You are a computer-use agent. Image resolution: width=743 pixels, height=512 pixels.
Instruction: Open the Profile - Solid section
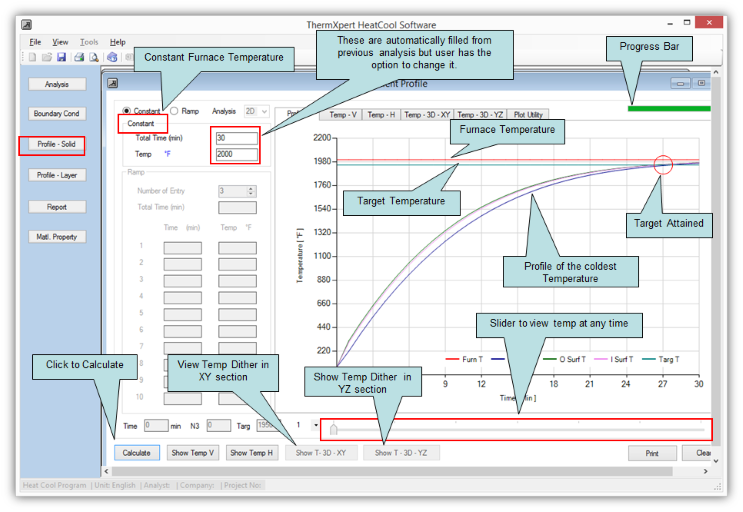[x=57, y=144]
